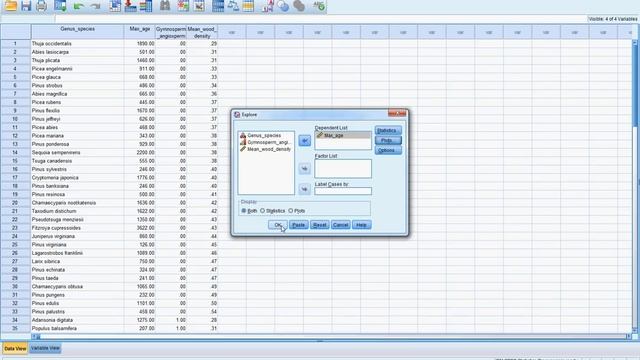Close the Explore dialog window
The image size is (640, 360).
pos(397,113)
